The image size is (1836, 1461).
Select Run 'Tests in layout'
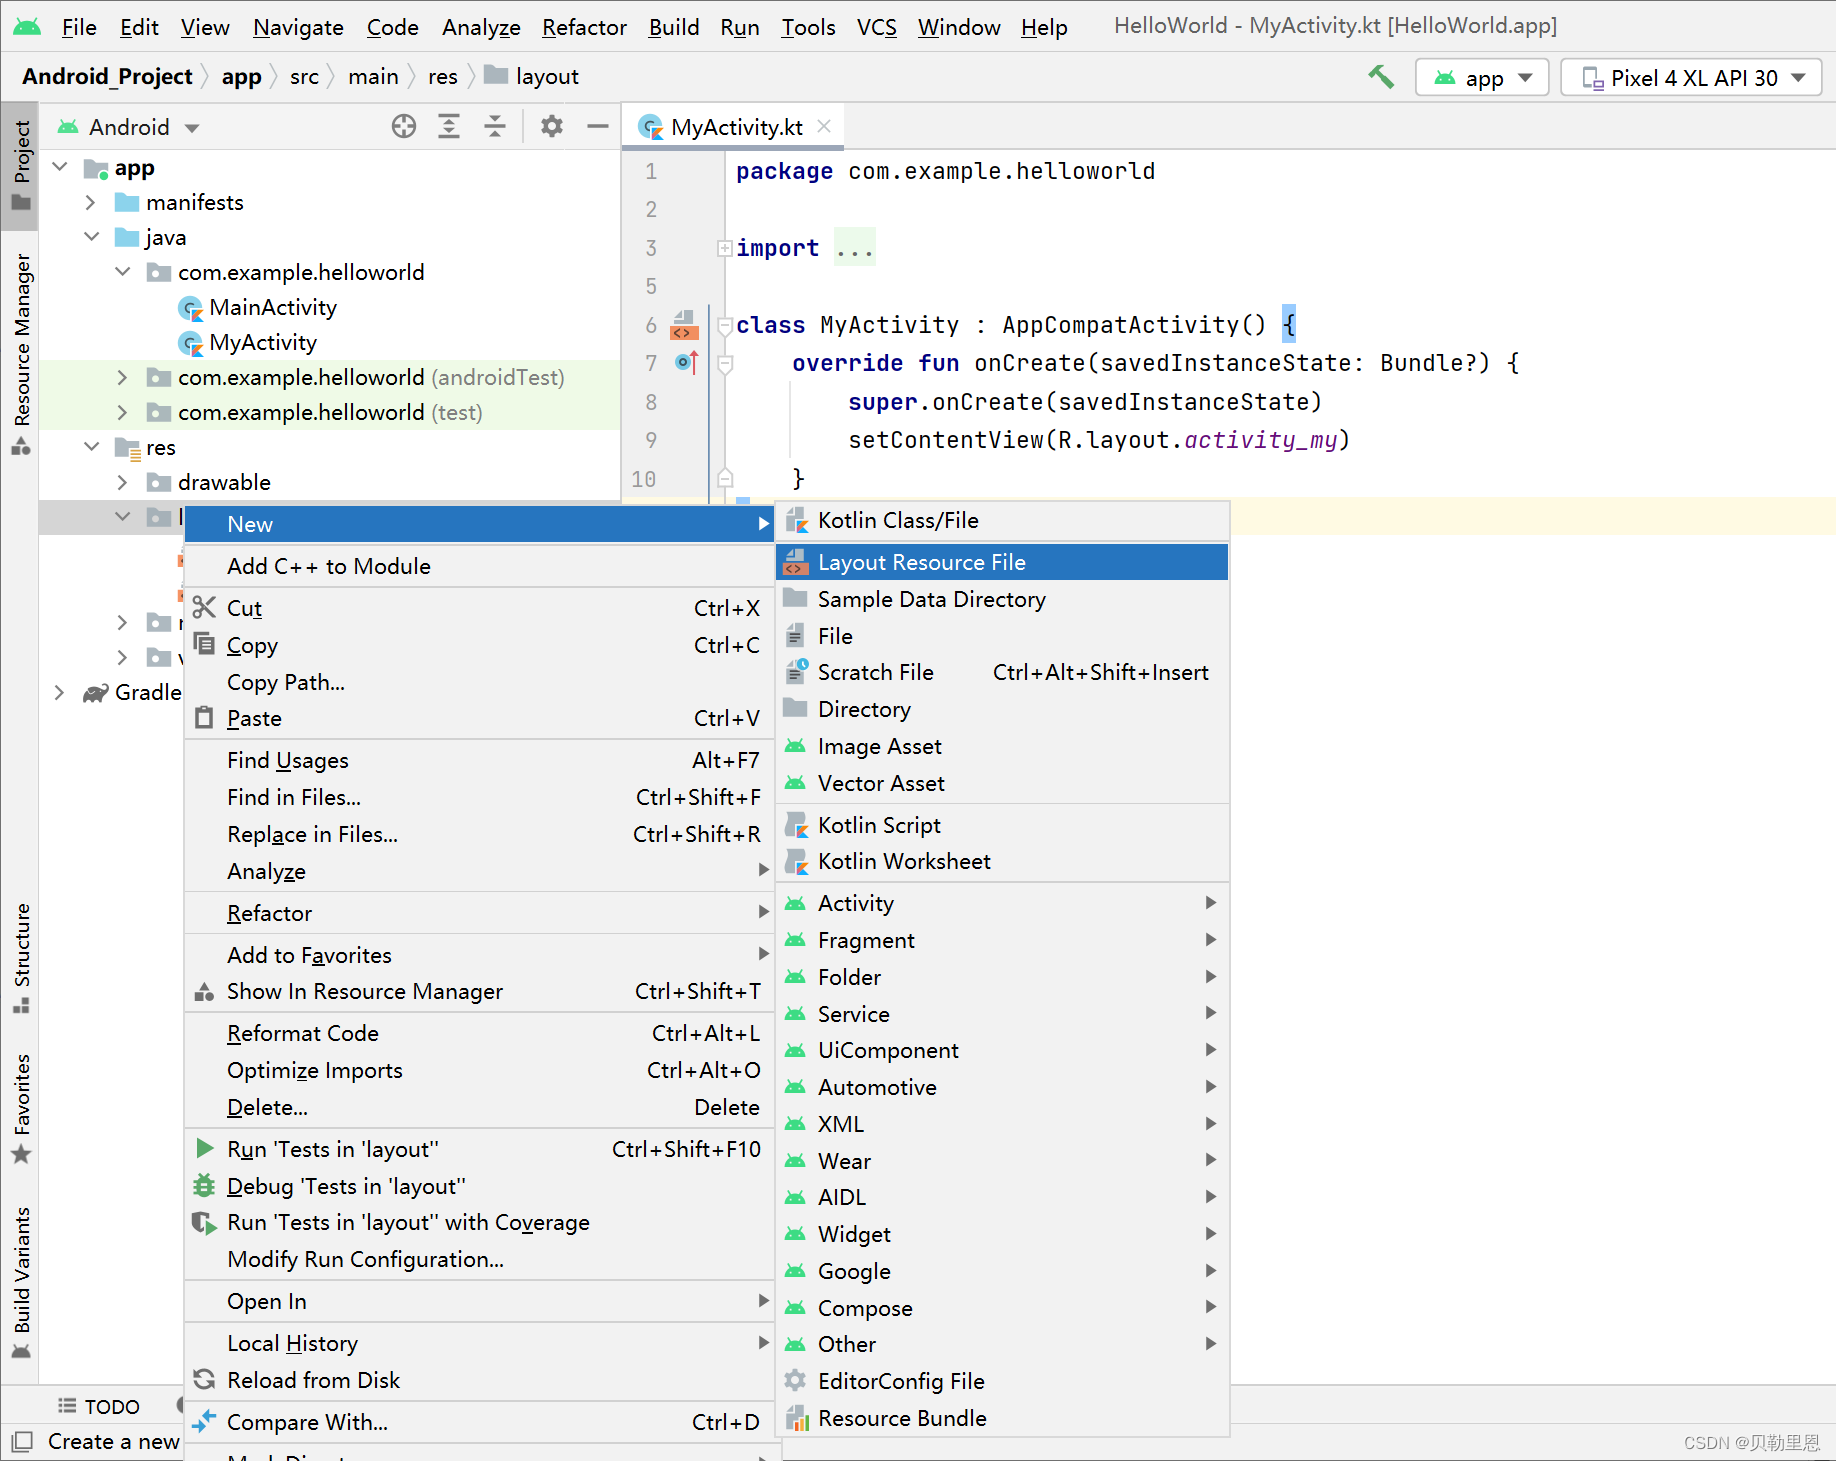(479, 1149)
